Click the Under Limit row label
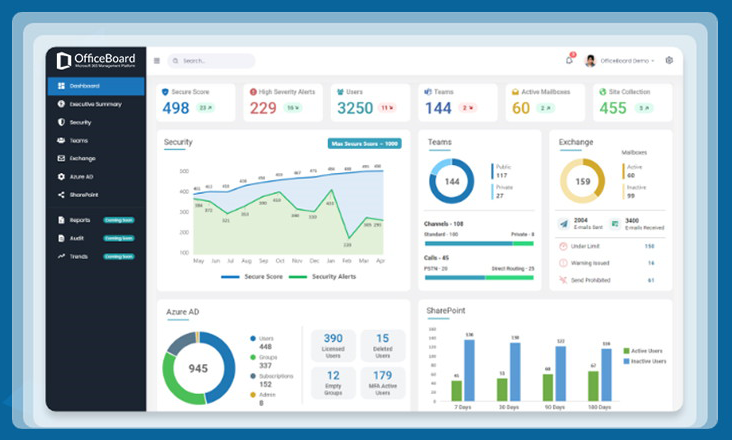Screen dimensions: 732x440 pos(585,246)
